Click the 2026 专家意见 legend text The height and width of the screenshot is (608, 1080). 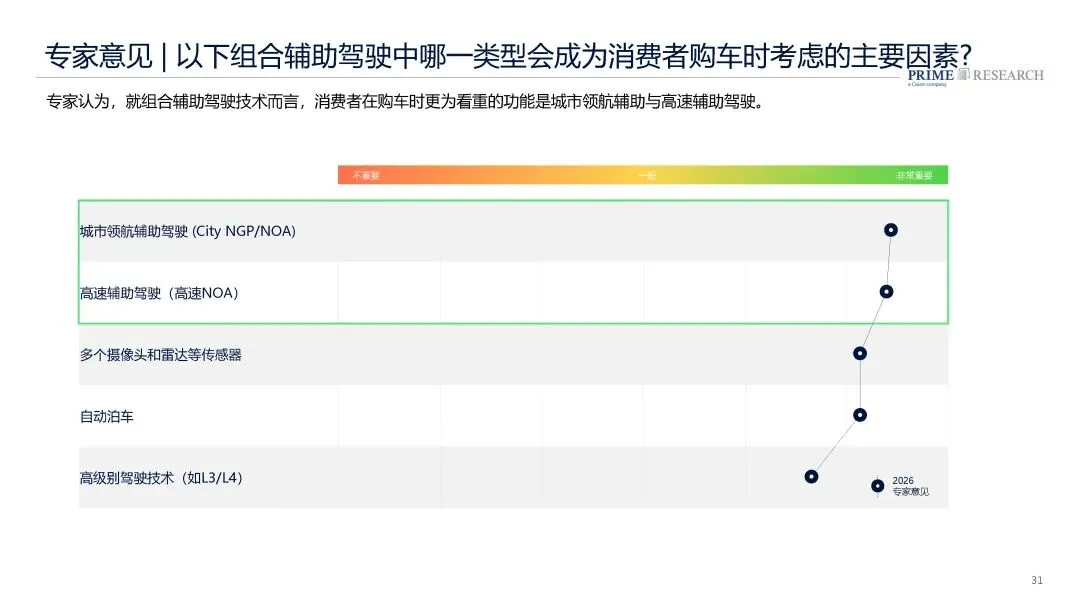point(910,486)
